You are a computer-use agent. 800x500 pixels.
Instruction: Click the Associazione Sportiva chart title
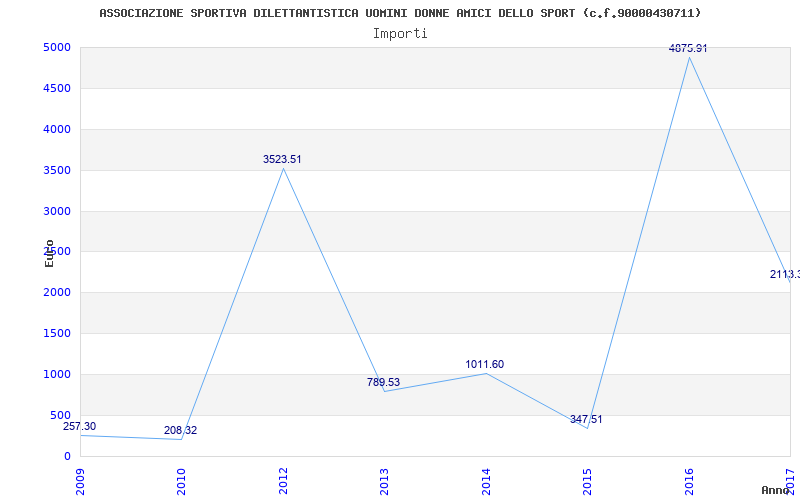point(400,13)
